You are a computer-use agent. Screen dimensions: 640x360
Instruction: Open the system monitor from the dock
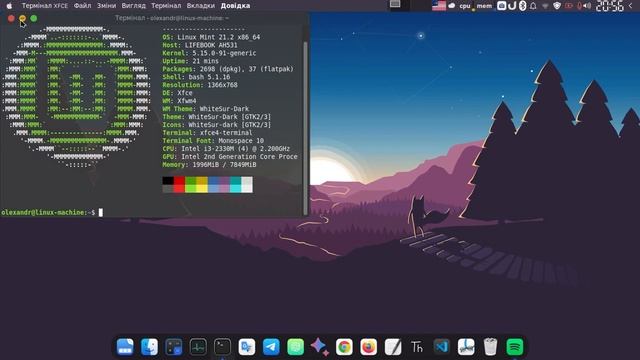click(198, 347)
